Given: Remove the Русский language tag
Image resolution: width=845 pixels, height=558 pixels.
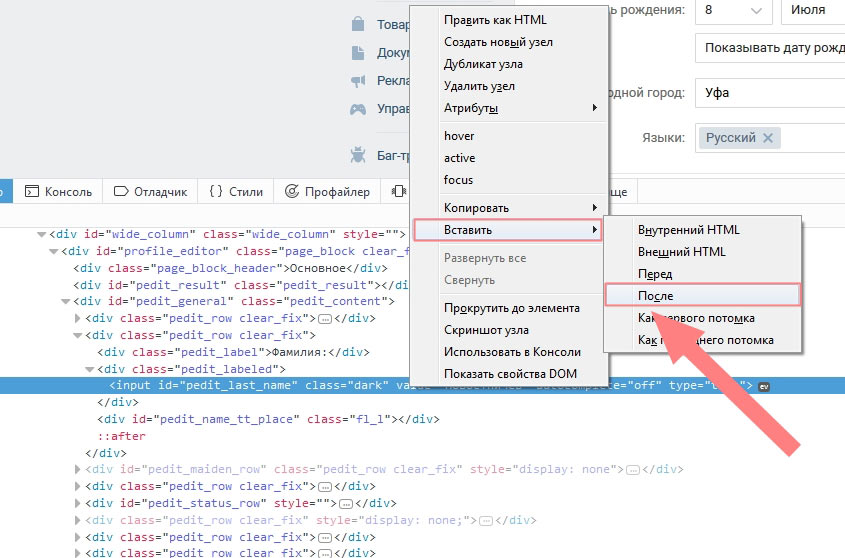Looking at the screenshot, I should [768, 138].
